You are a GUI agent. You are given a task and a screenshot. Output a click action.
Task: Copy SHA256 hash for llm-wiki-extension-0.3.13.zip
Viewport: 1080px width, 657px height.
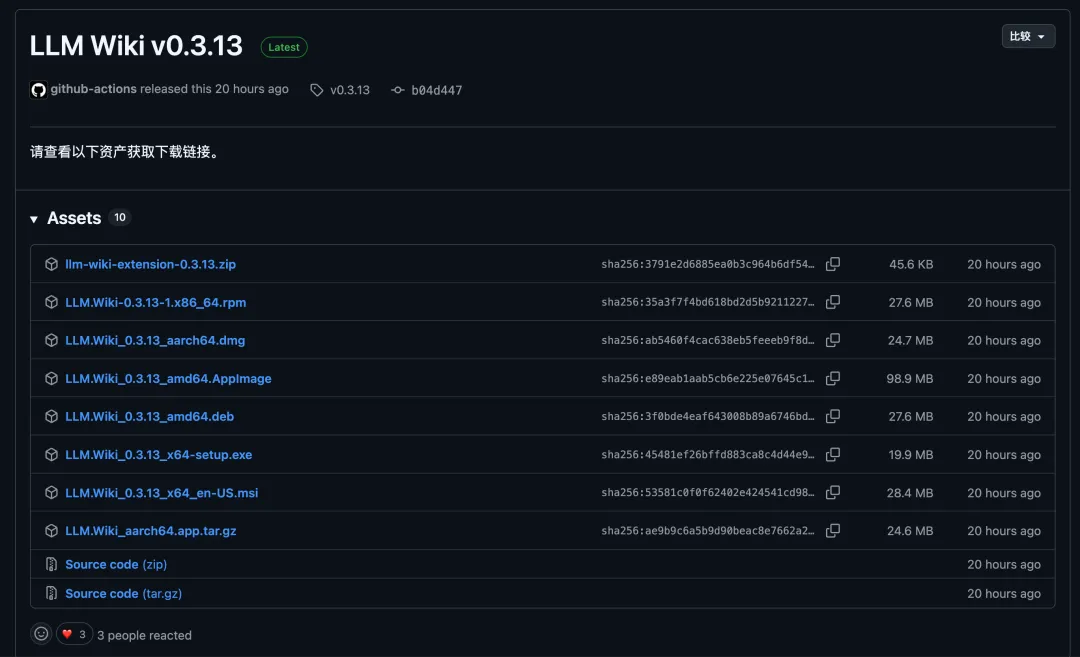tap(832, 264)
